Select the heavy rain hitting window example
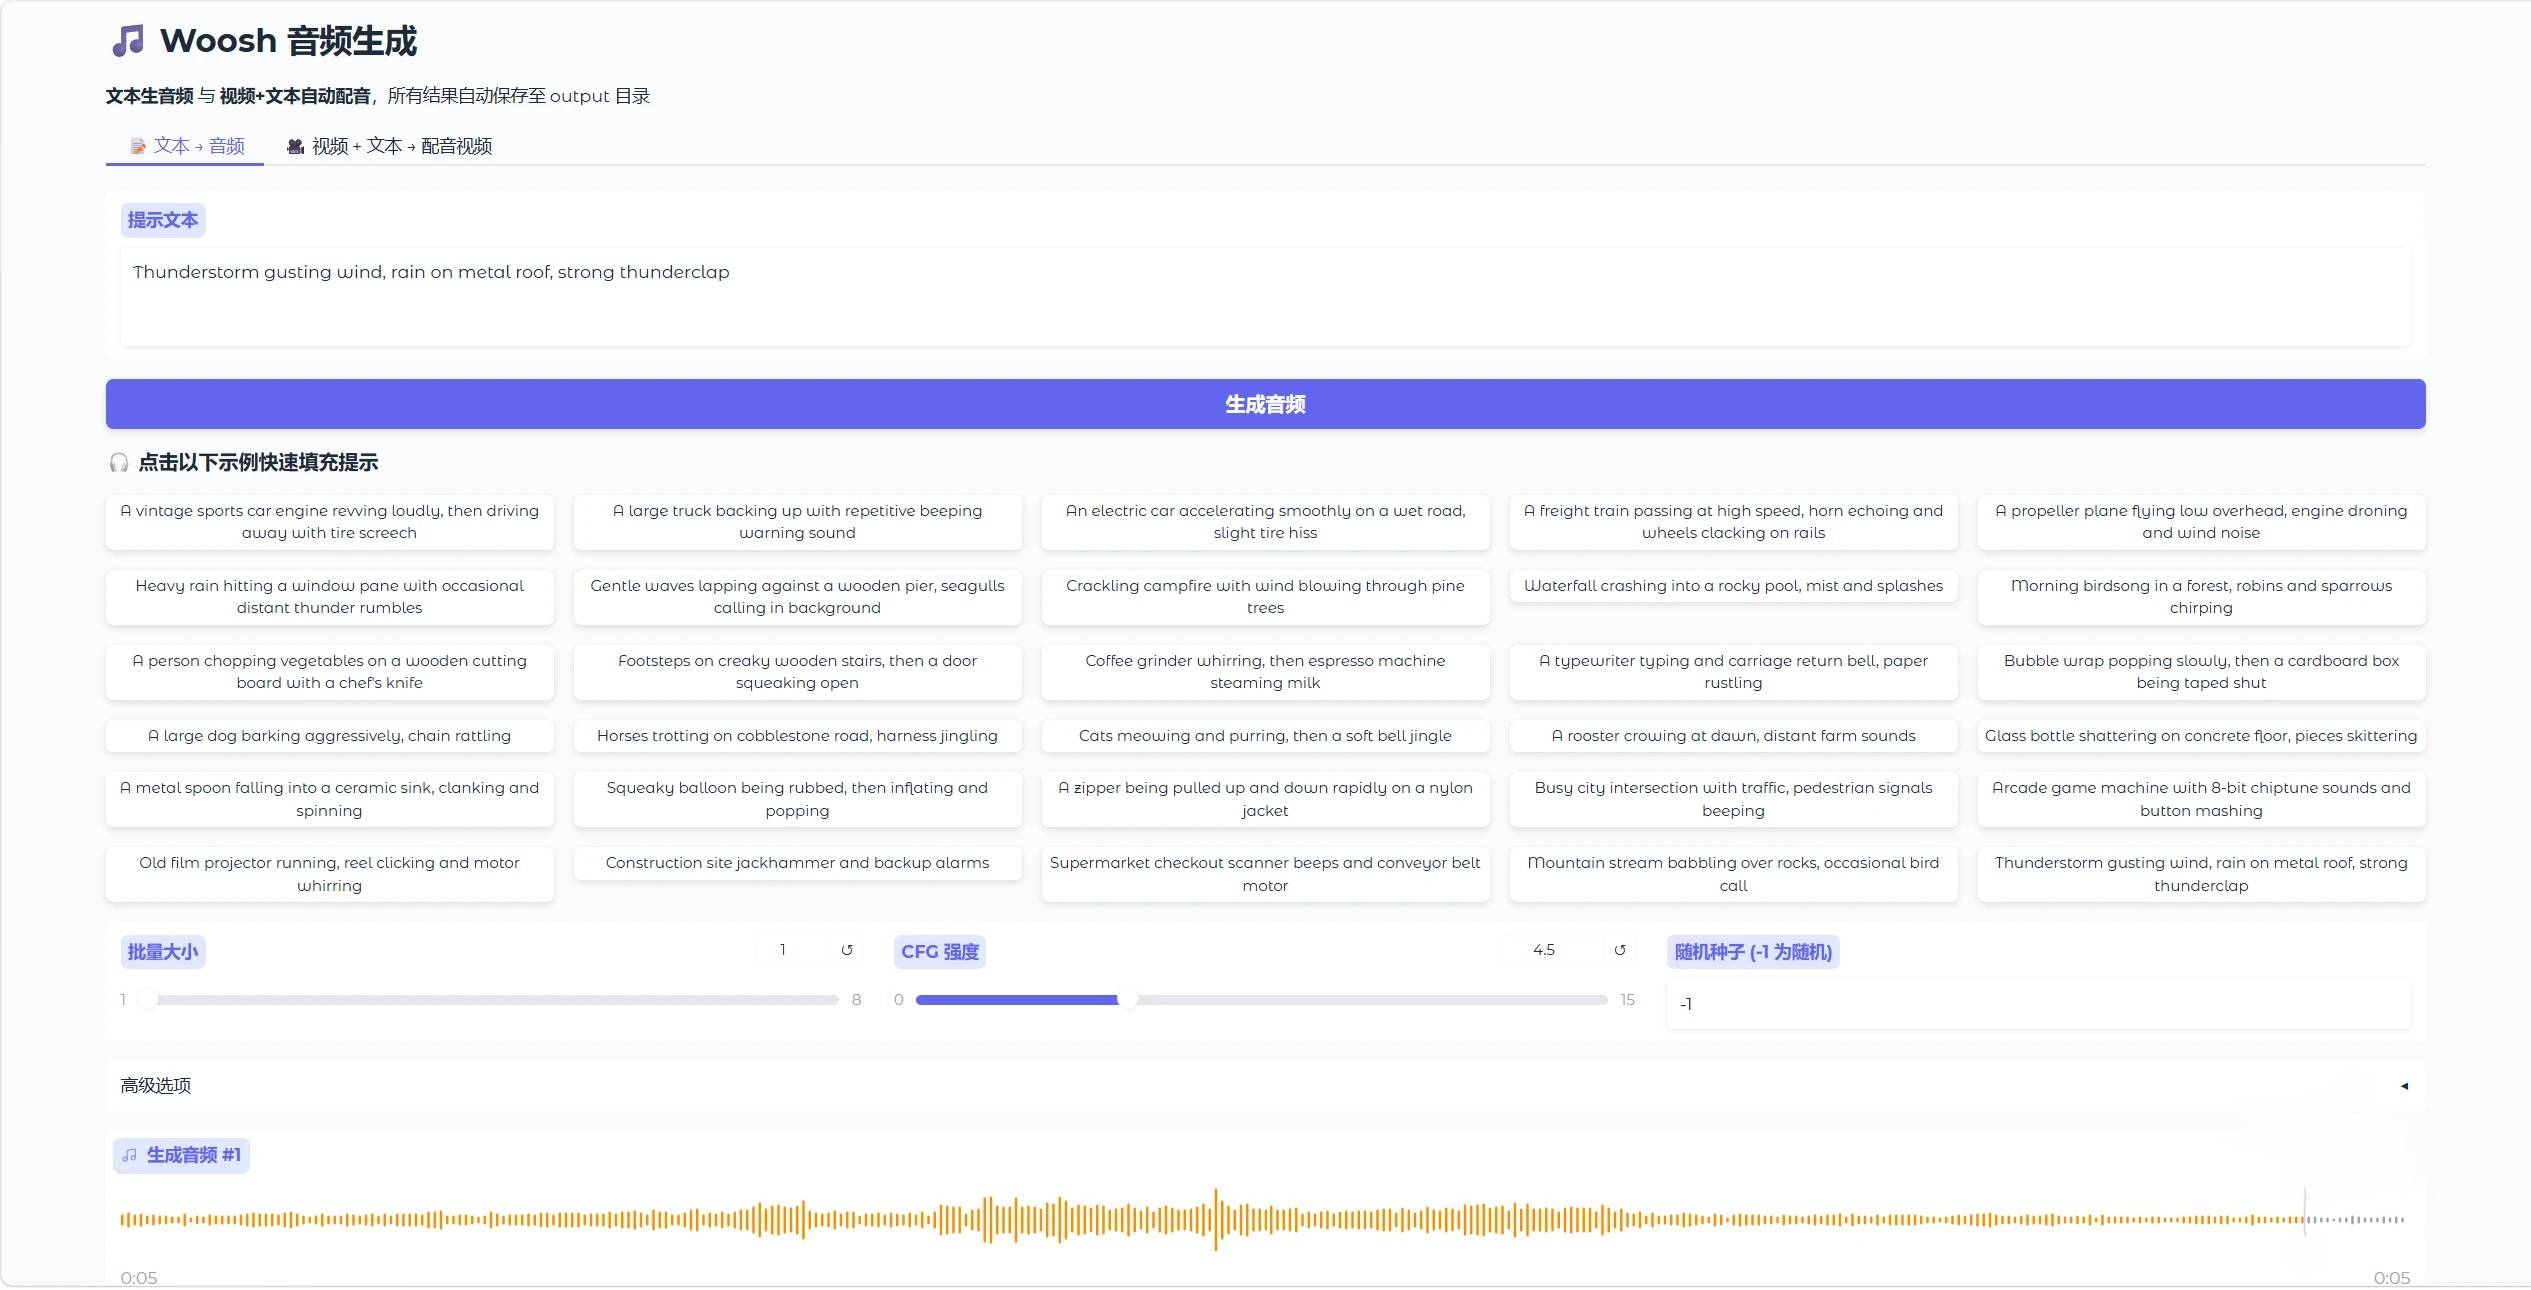The height and width of the screenshot is (1290, 2531). pos(329,597)
